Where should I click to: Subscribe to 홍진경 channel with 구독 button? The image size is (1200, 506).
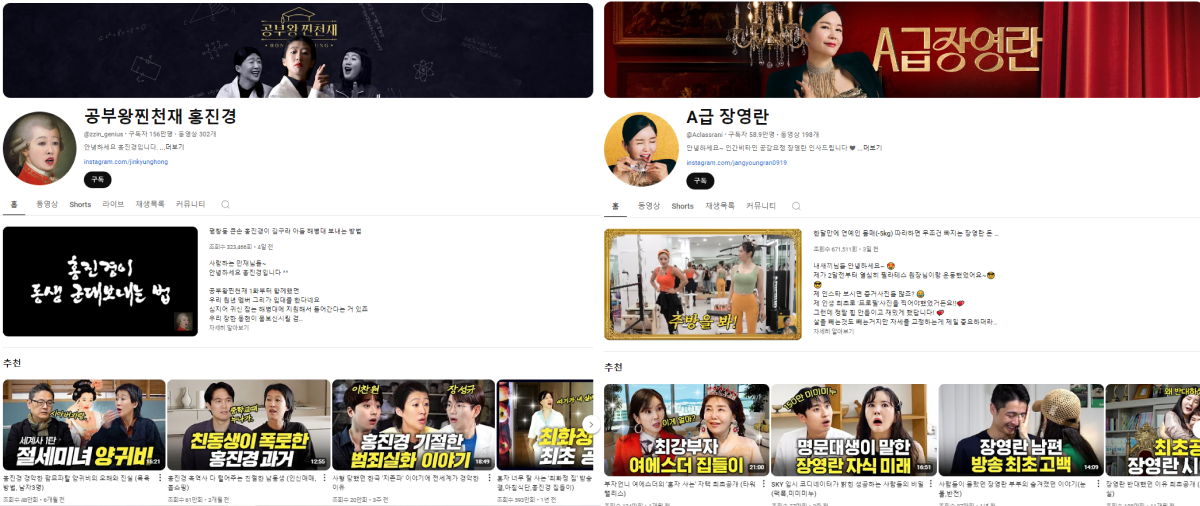click(x=98, y=180)
